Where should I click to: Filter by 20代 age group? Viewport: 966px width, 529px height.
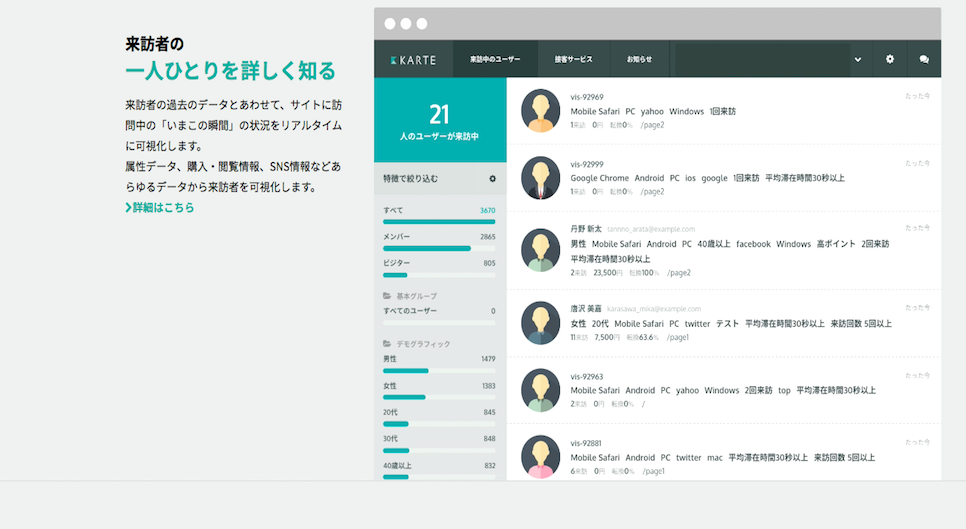[439, 417]
